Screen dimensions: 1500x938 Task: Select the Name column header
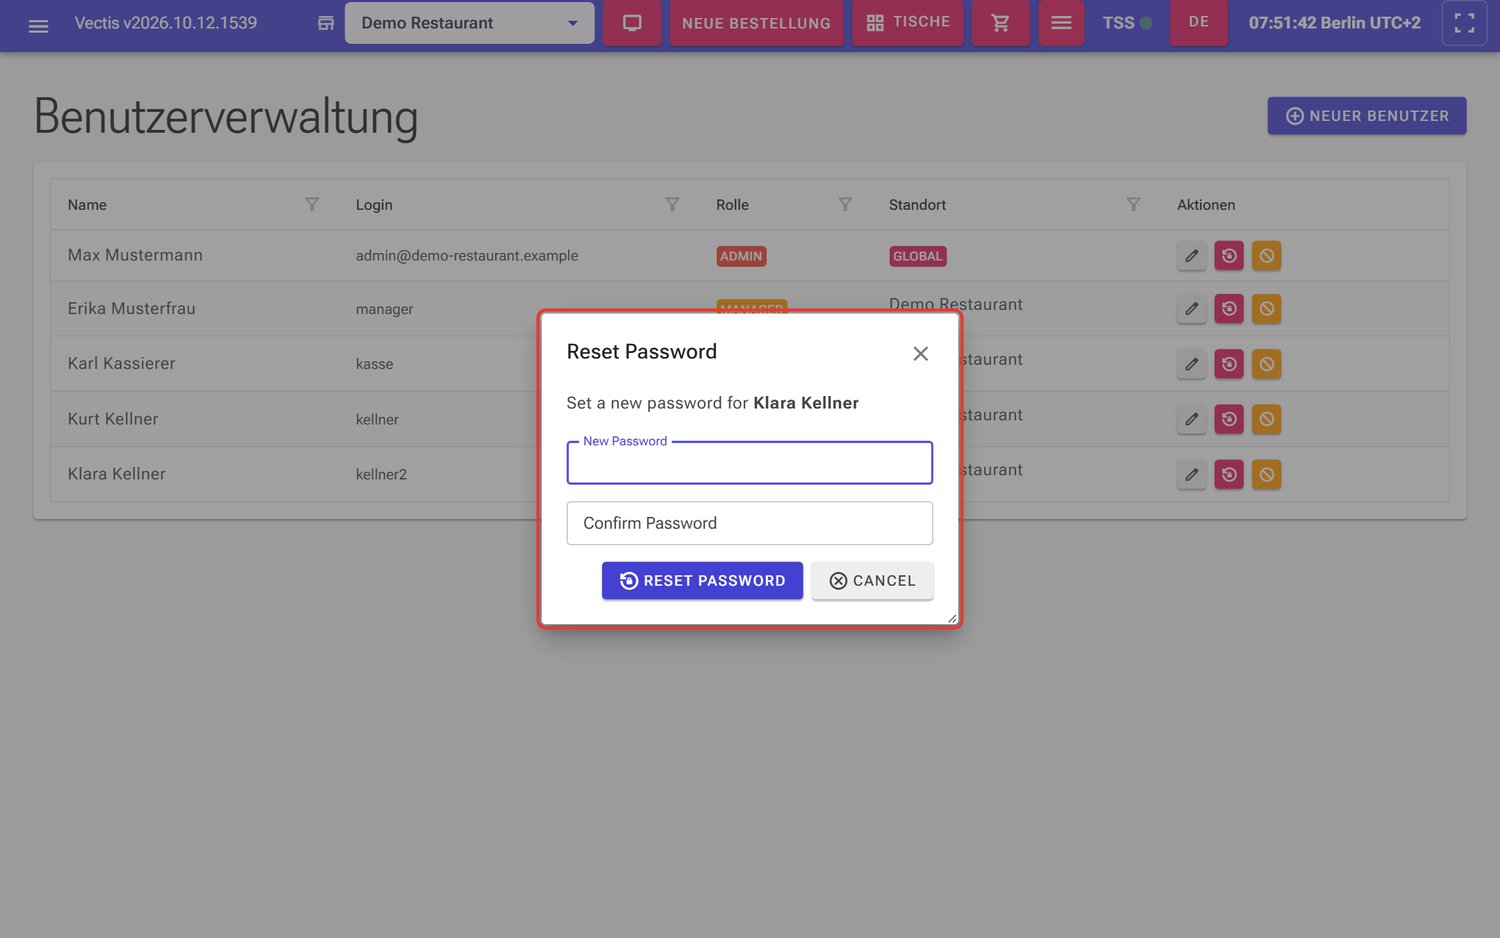[x=87, y=205]
